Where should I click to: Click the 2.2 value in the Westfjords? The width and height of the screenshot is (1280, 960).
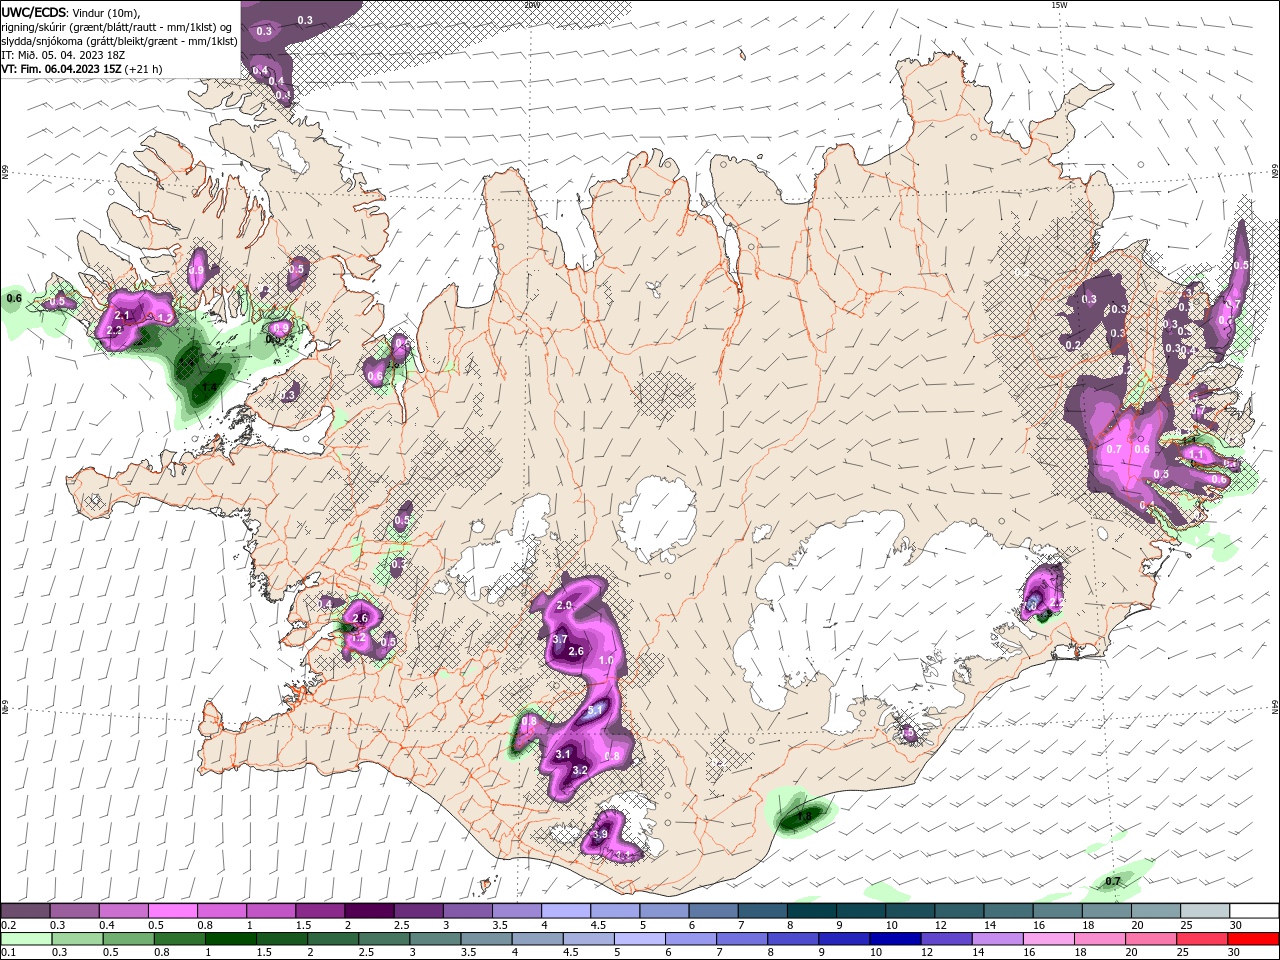pos(114,330)
